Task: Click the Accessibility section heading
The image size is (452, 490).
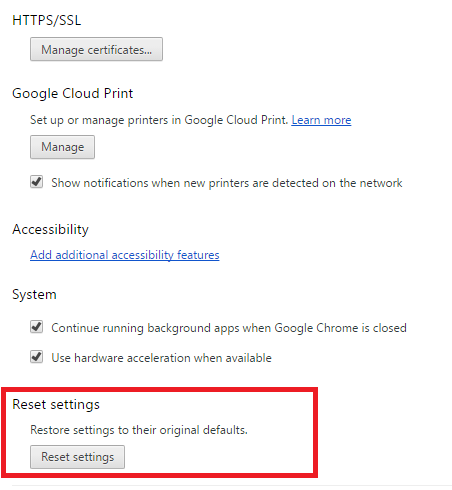Action: (x=50, y=229)
